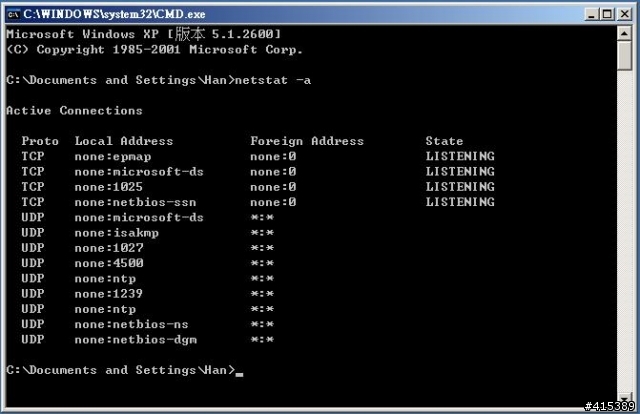Click the last command prompt line
The height and width of the screenshot is (414, 640).
pyautogui.click(x=124, y=370)
